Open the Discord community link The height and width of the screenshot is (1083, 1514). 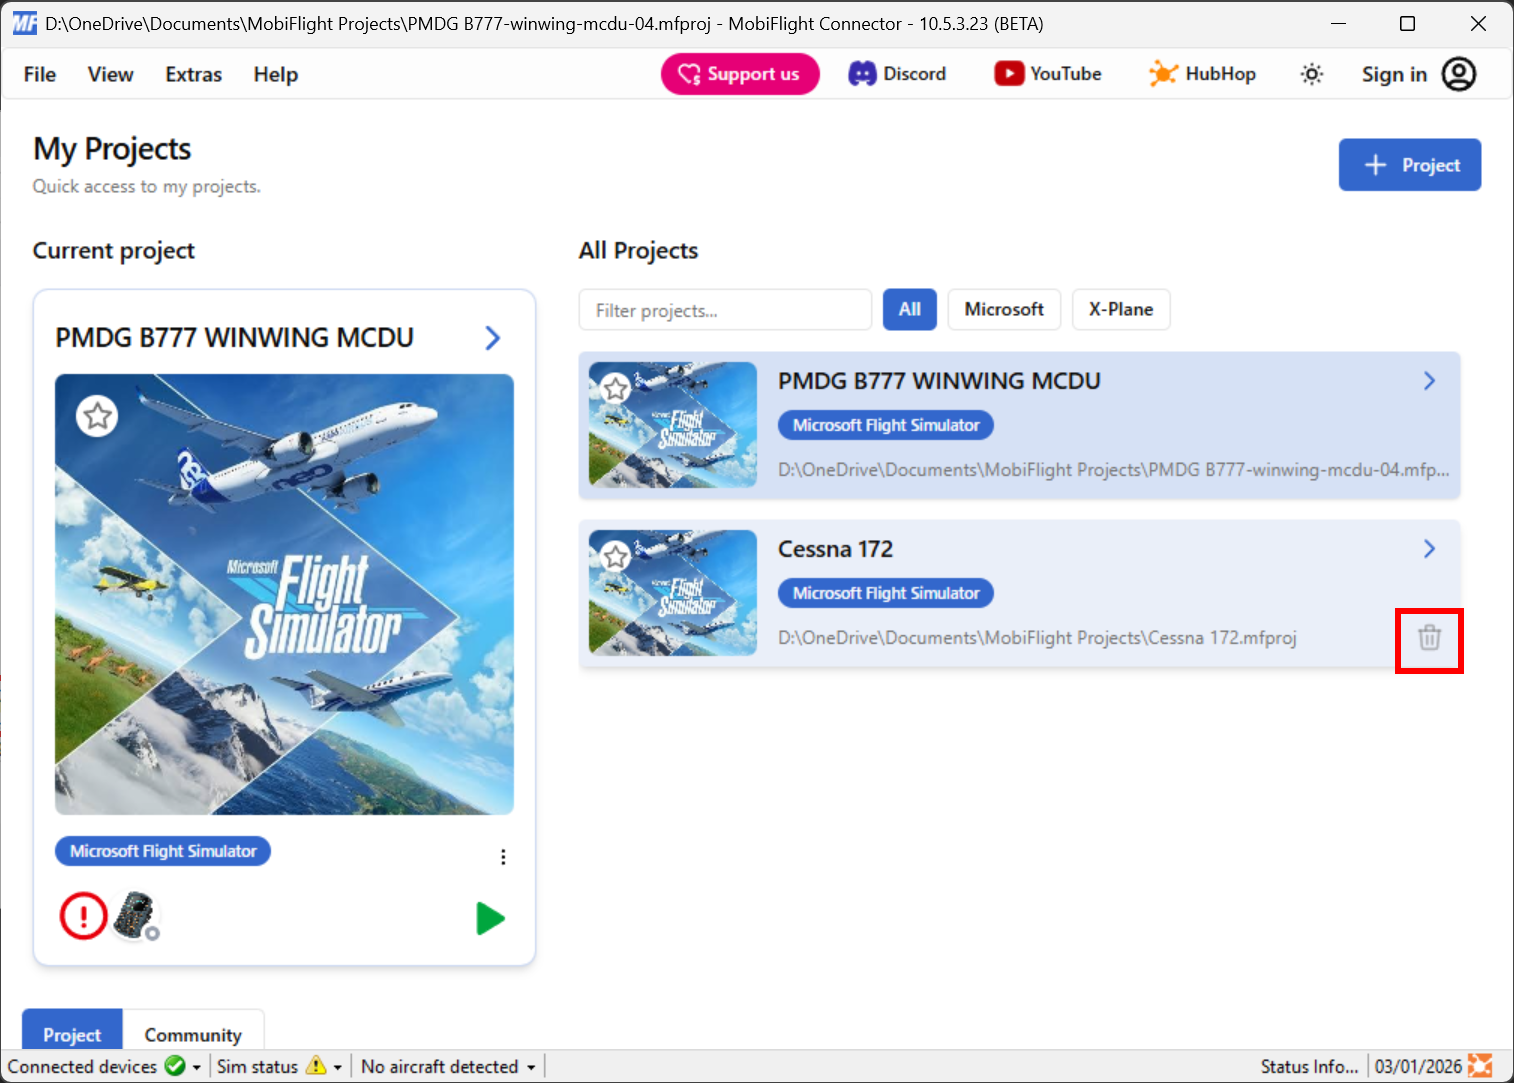[896, 73]
